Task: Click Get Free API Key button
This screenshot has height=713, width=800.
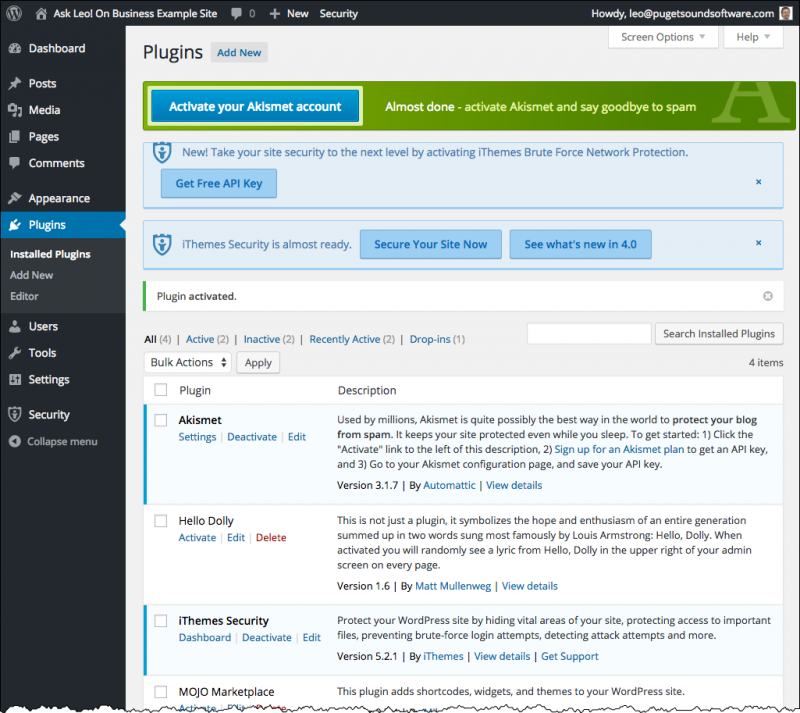Action: point(219,183)
